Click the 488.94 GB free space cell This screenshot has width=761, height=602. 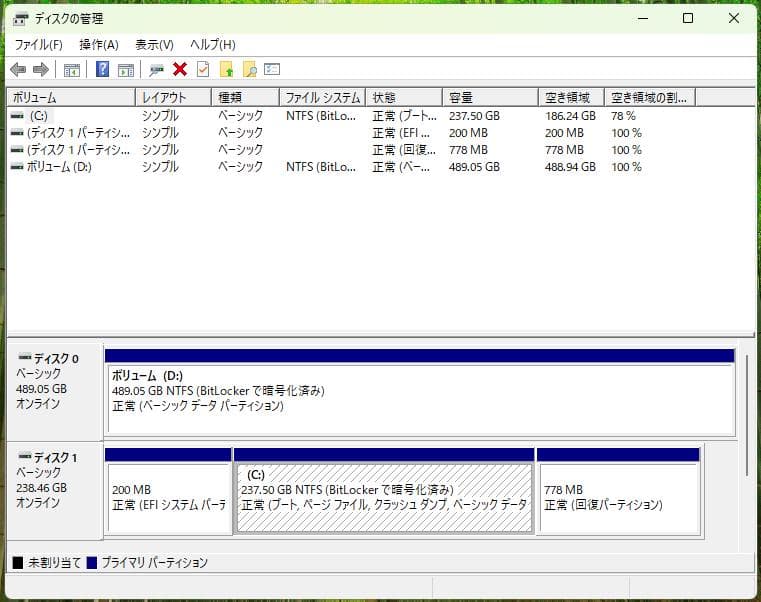point(570,167)
